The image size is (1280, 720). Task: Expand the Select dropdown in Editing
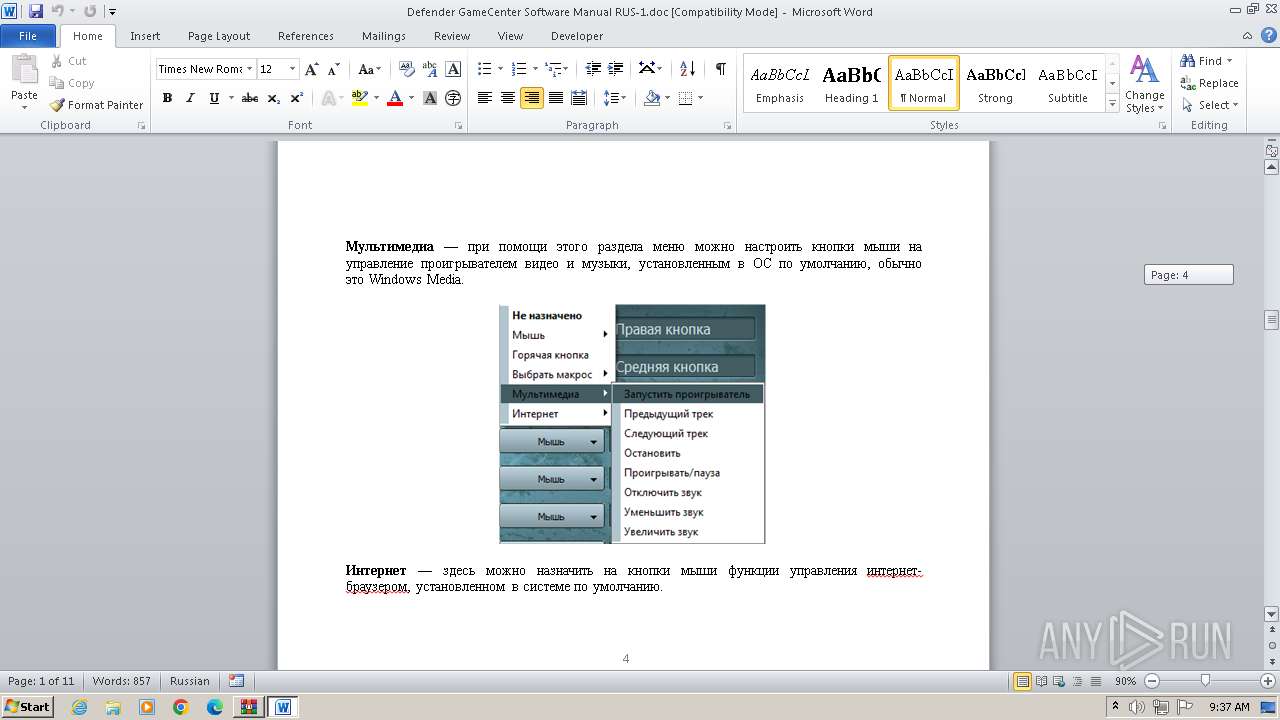pos(1209,105)
